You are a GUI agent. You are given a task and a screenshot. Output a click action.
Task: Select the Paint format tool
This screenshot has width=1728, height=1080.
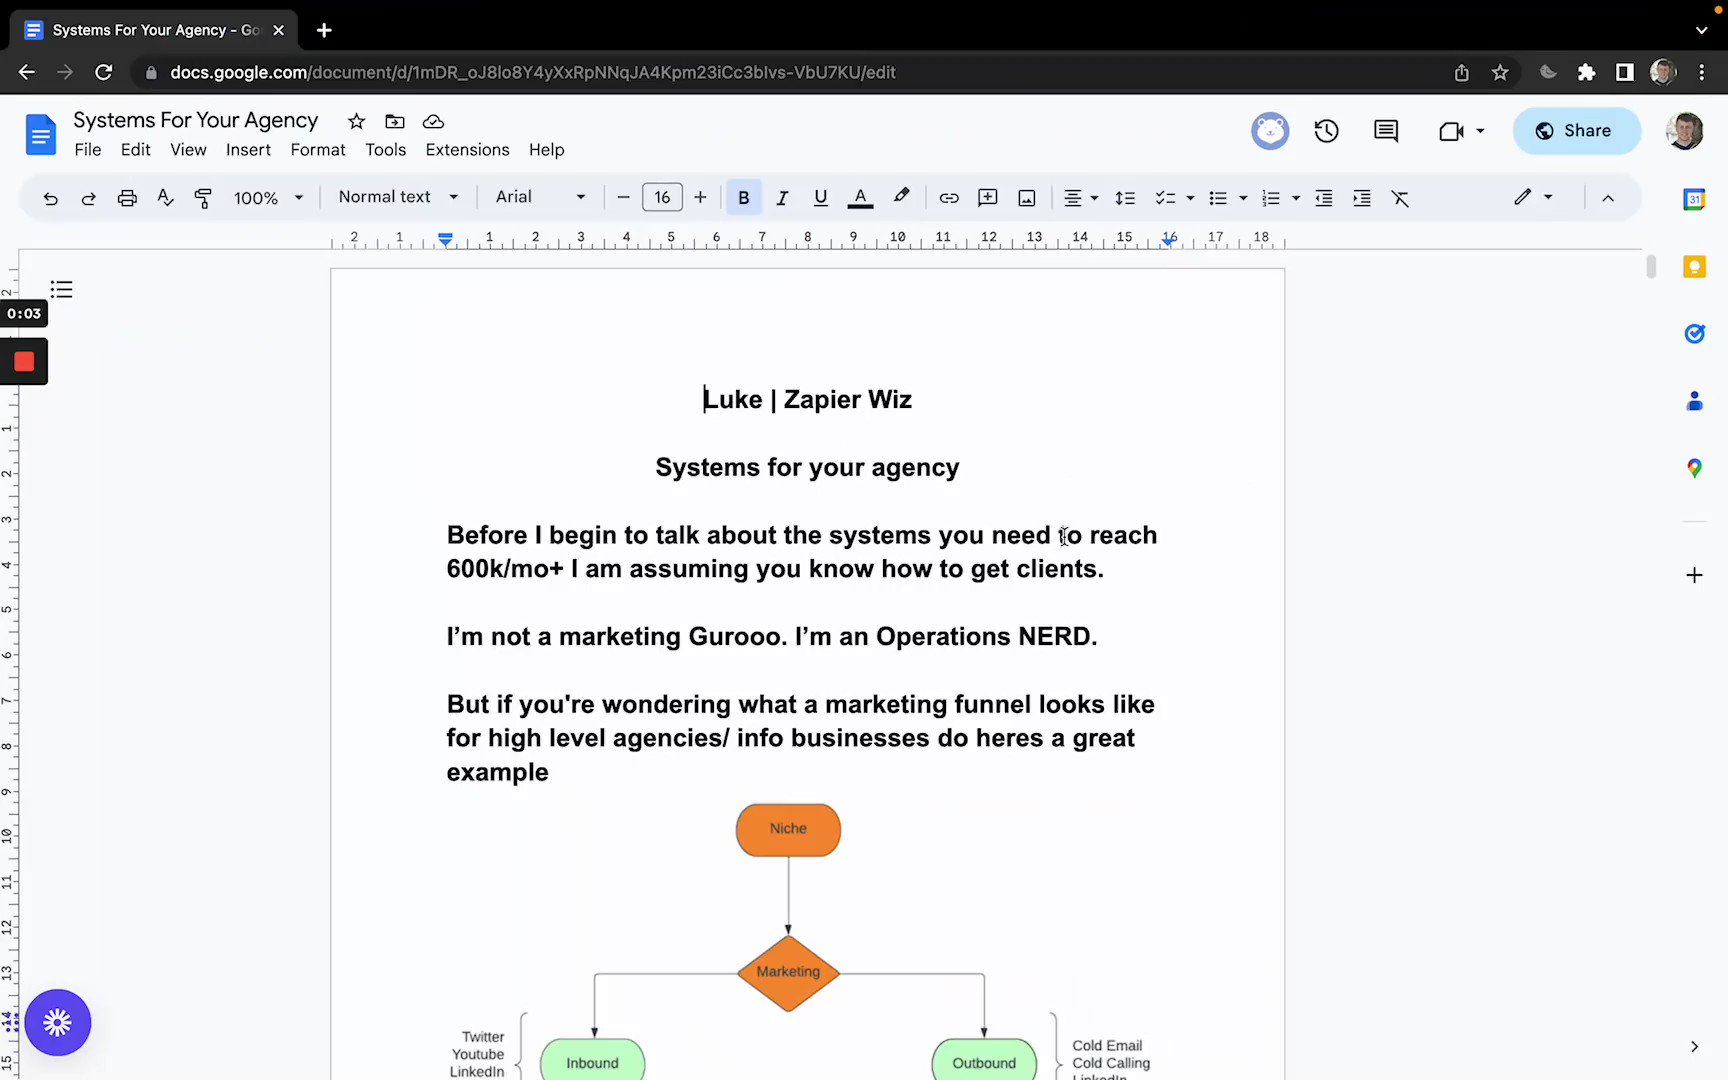(203, 197)
